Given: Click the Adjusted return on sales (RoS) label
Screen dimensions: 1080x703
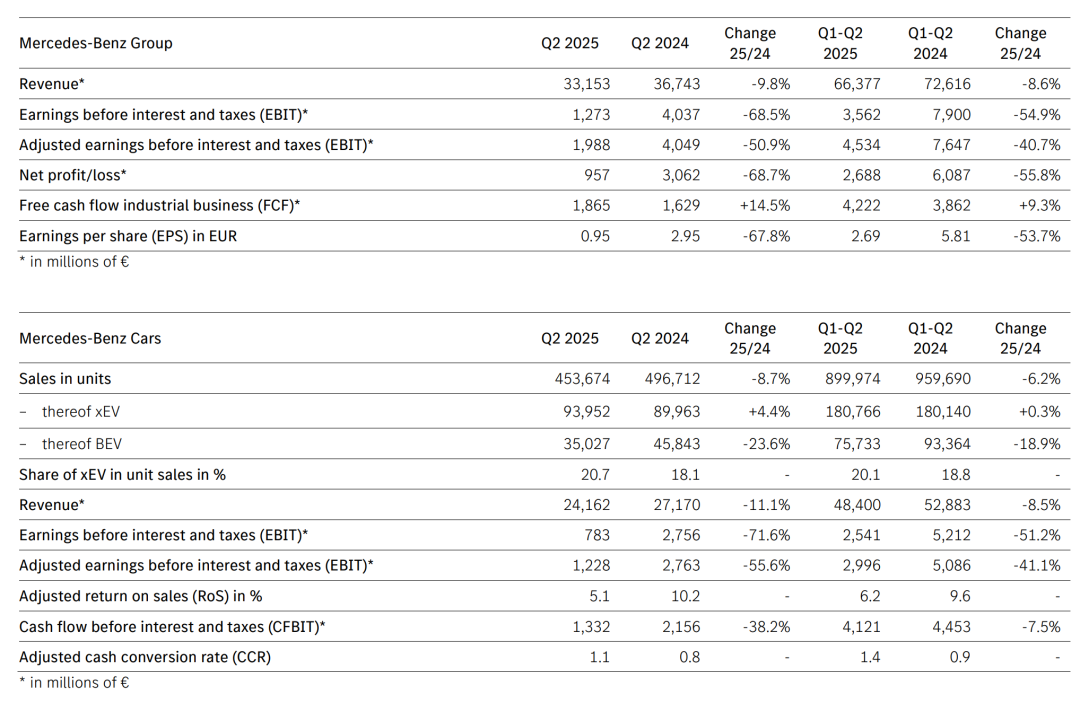Looking at the screenshot, I should [x=141, y=596].
